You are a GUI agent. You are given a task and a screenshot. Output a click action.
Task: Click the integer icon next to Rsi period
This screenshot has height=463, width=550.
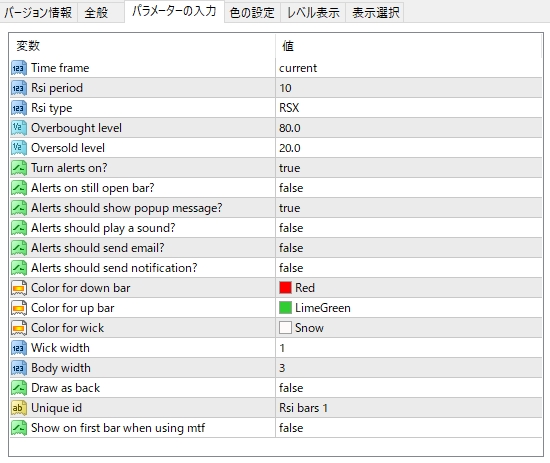pyautogui.click(x=19, y=88)
